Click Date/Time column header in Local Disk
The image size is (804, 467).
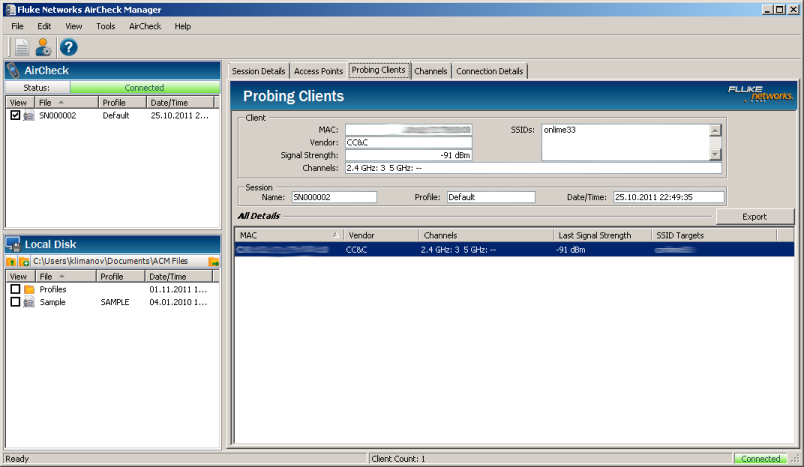click(x=178, y=276)
